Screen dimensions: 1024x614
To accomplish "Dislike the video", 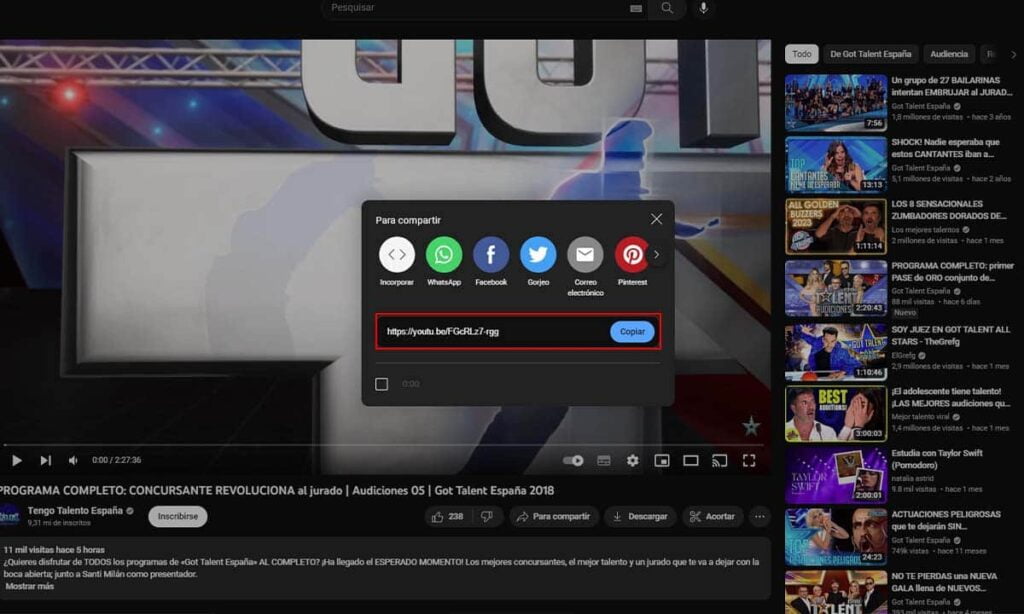I will 487,517.
